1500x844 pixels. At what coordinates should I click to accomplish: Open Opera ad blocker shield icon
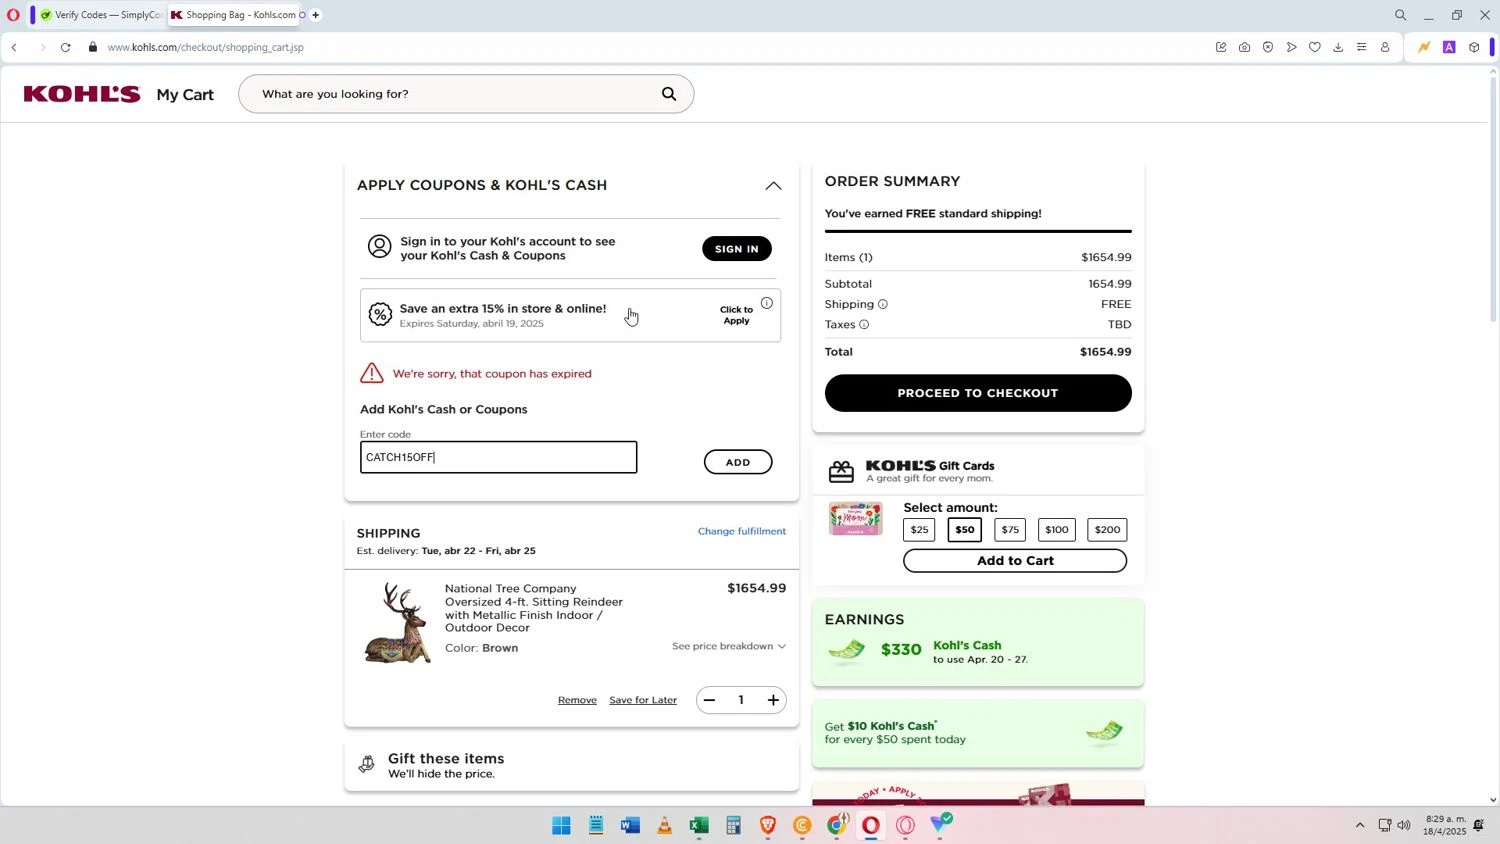click(1268, 47)
